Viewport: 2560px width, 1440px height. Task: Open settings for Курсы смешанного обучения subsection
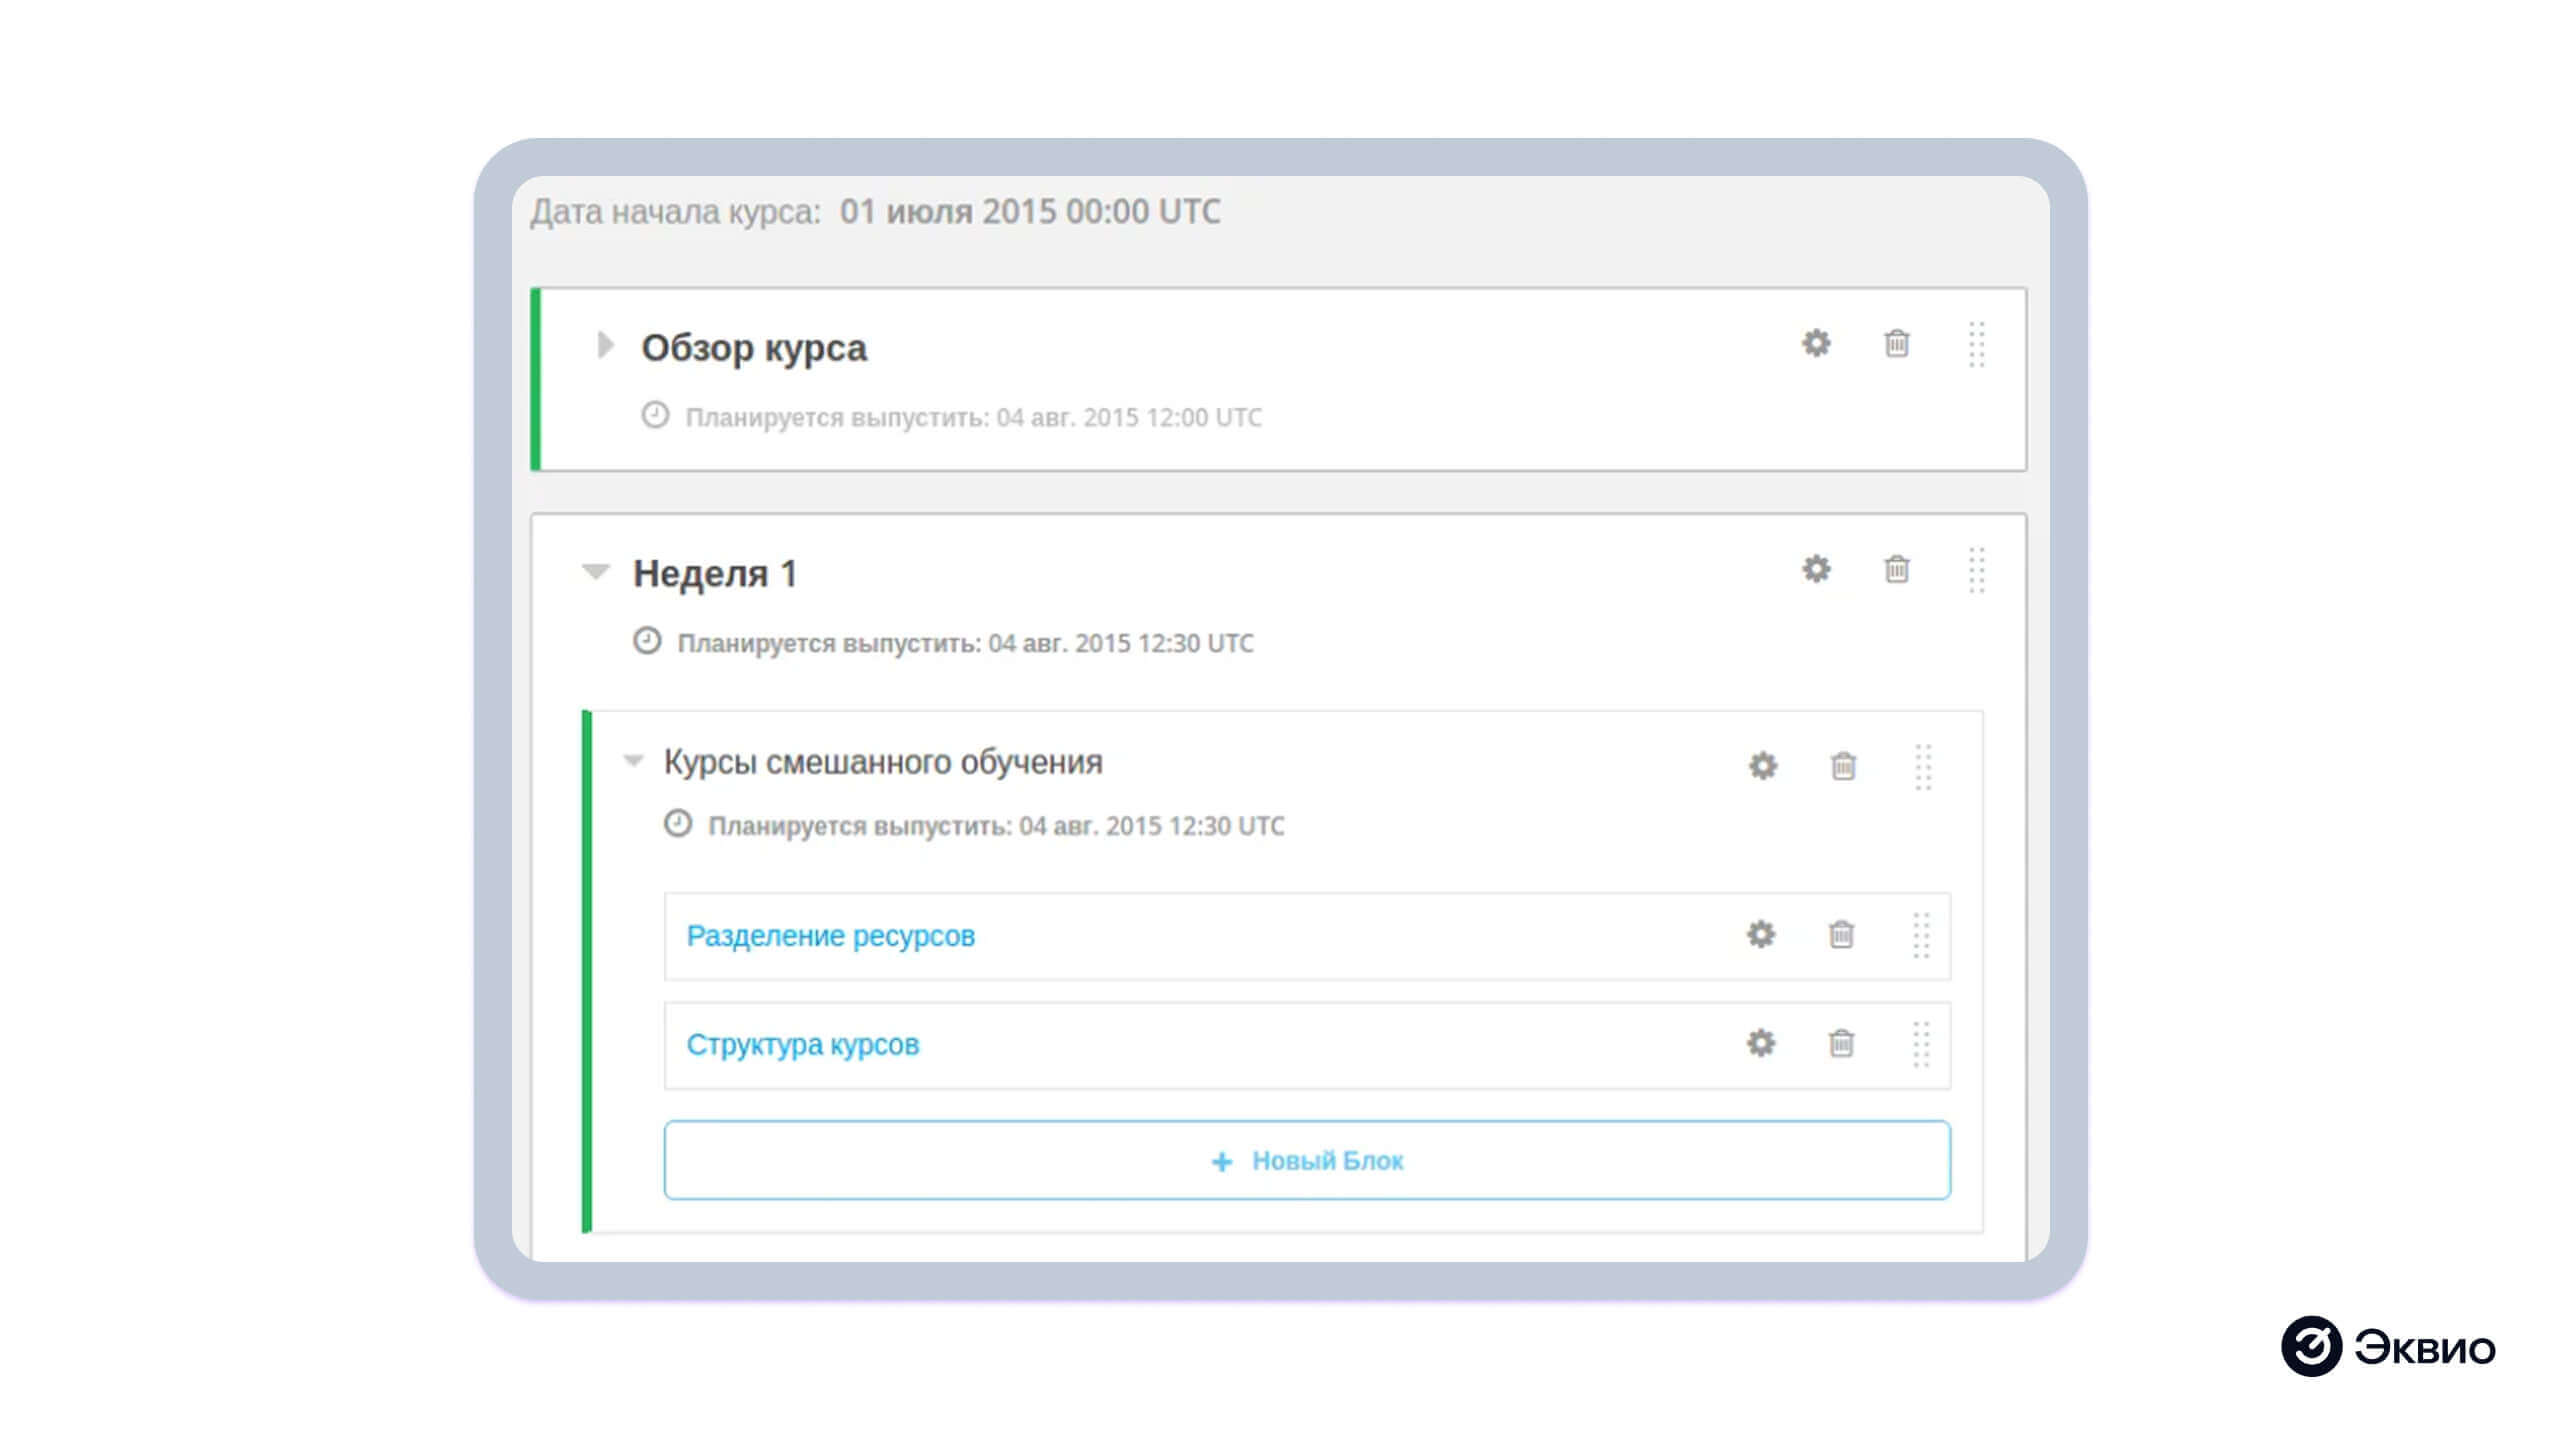pos(1763,766)
